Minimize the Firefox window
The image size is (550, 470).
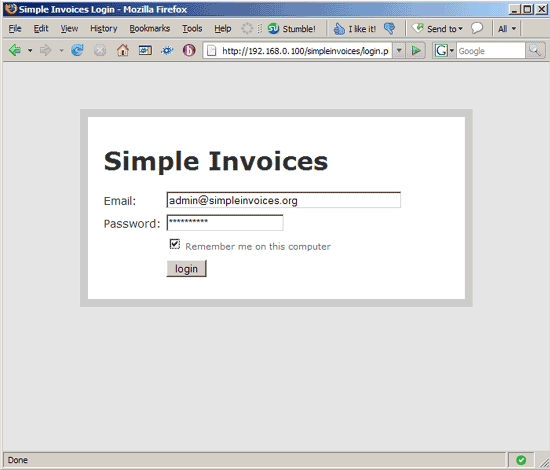[514, 9]
